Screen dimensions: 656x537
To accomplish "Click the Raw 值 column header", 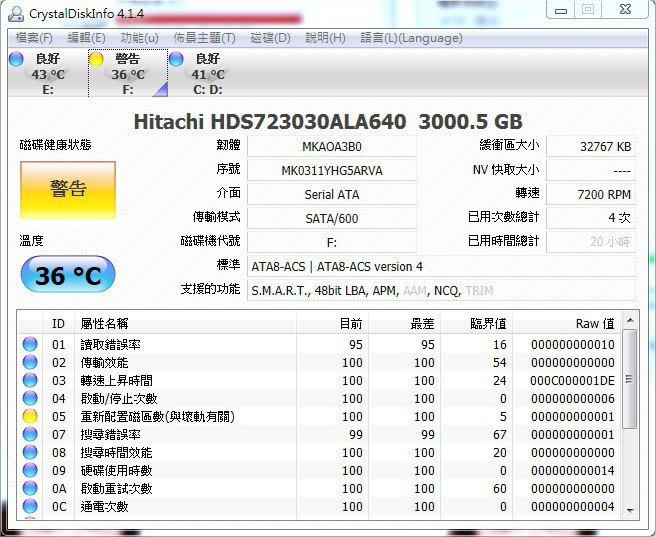I will (x=567, y=323).
